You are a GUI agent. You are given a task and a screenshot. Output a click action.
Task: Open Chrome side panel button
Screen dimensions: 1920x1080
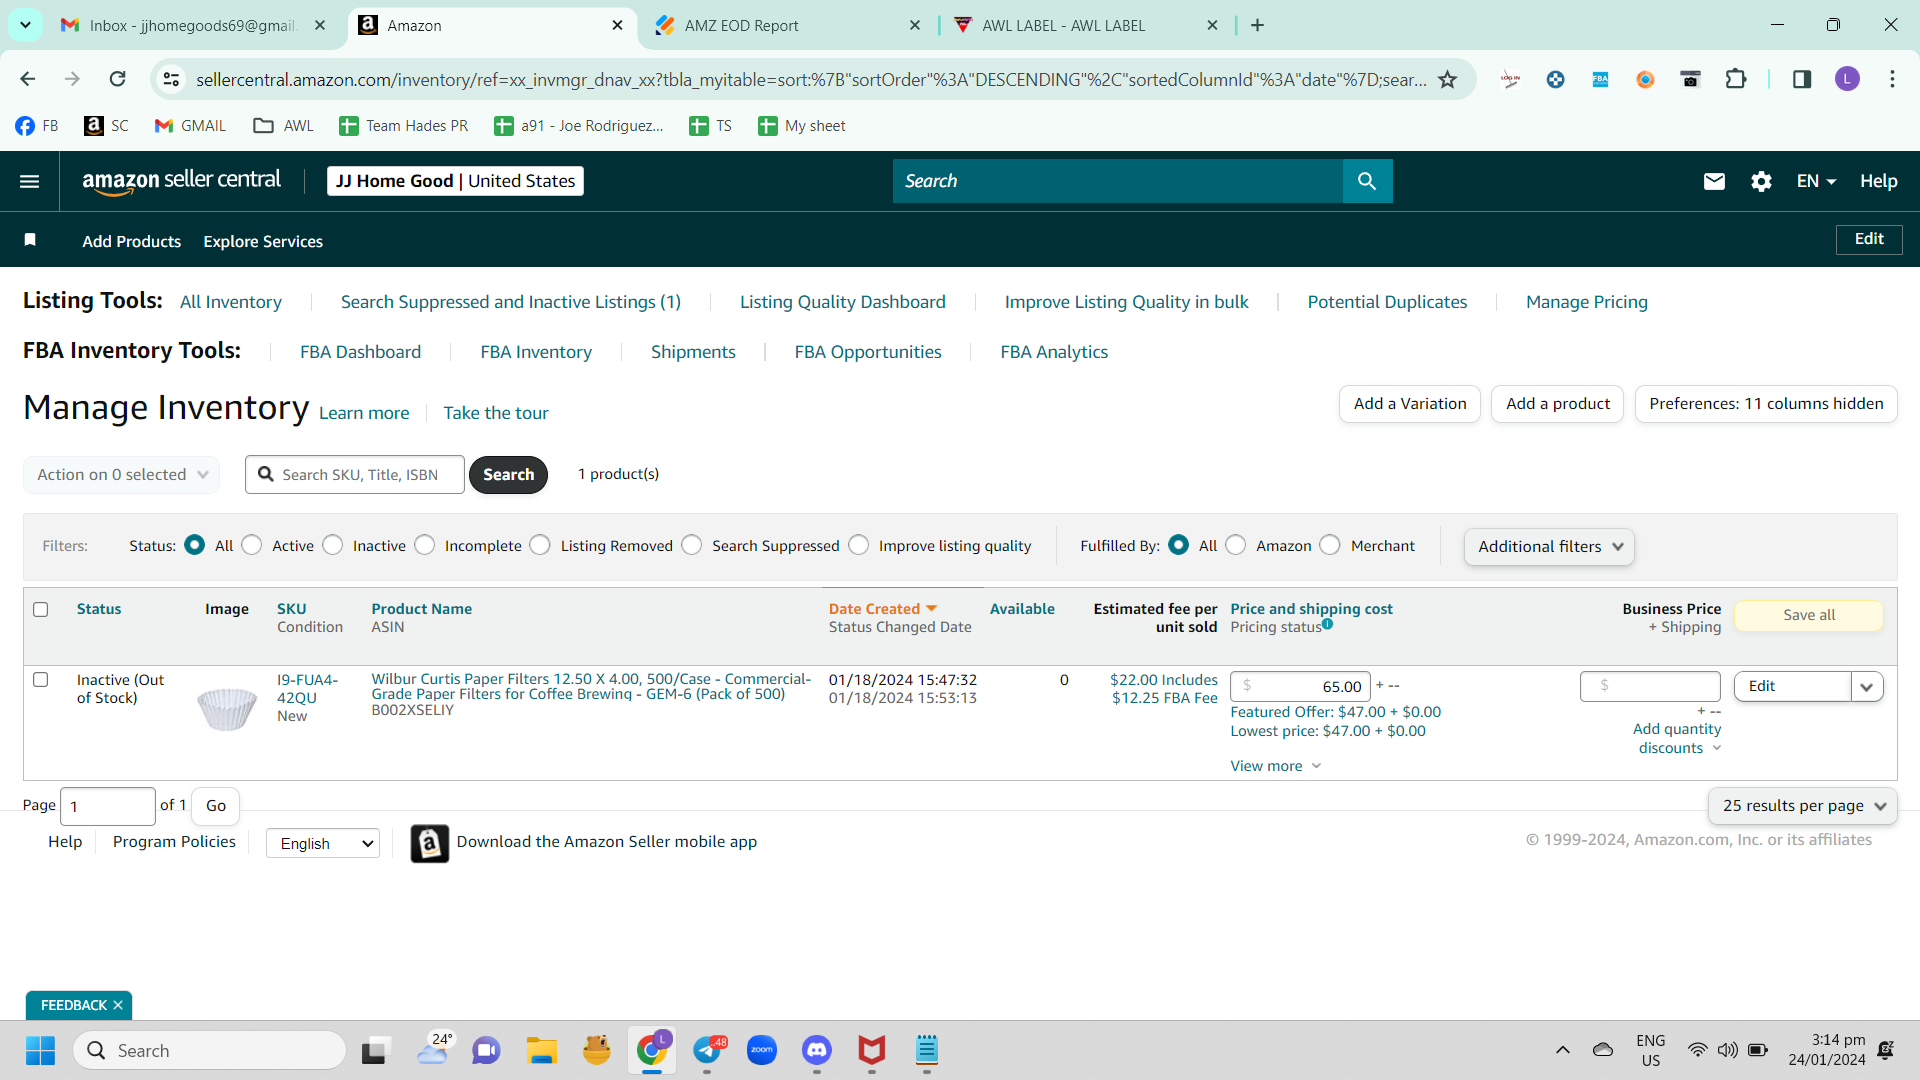tap(1802, 79)
